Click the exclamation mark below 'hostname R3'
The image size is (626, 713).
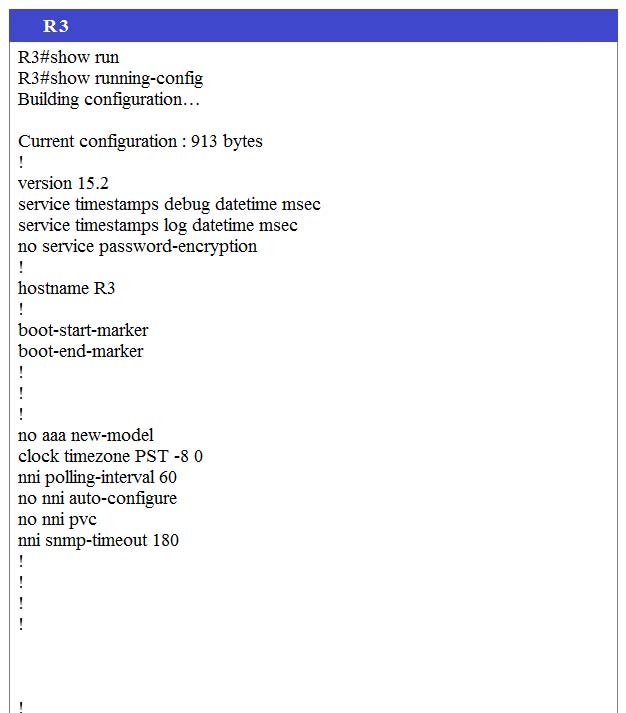tap(21, 309)
